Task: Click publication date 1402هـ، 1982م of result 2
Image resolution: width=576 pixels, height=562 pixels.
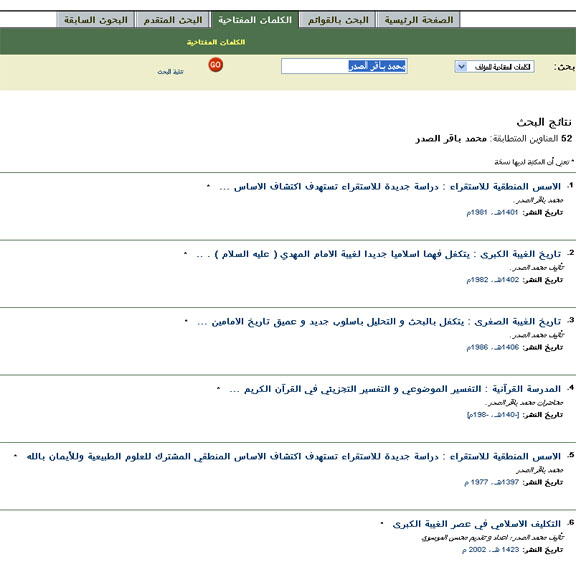Action: [493, 280]
